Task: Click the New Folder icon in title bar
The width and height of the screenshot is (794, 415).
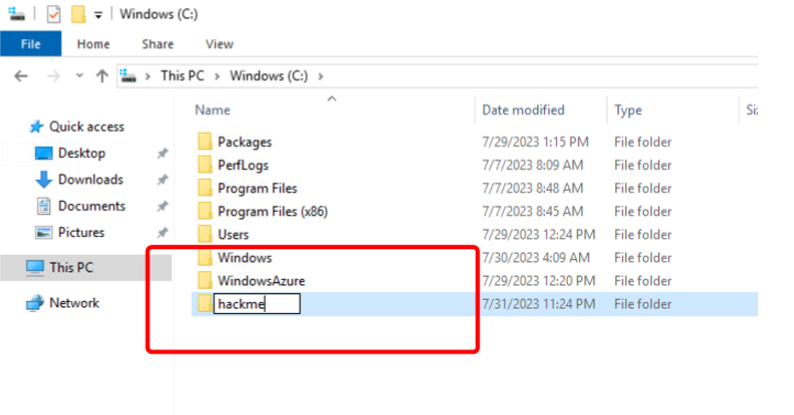Action: click(x=78, y=15)
